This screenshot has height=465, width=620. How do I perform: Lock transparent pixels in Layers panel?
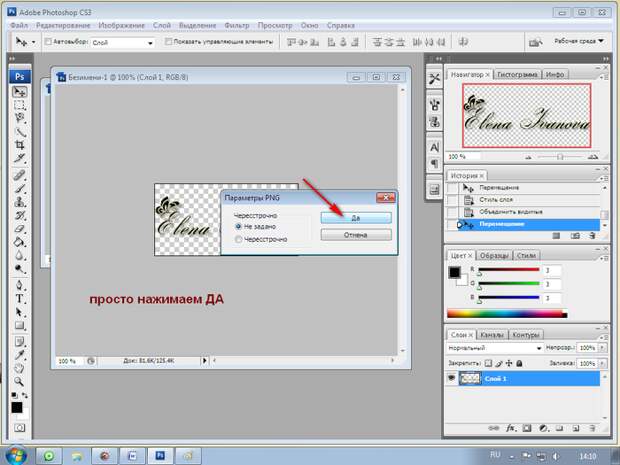point(489,363)
